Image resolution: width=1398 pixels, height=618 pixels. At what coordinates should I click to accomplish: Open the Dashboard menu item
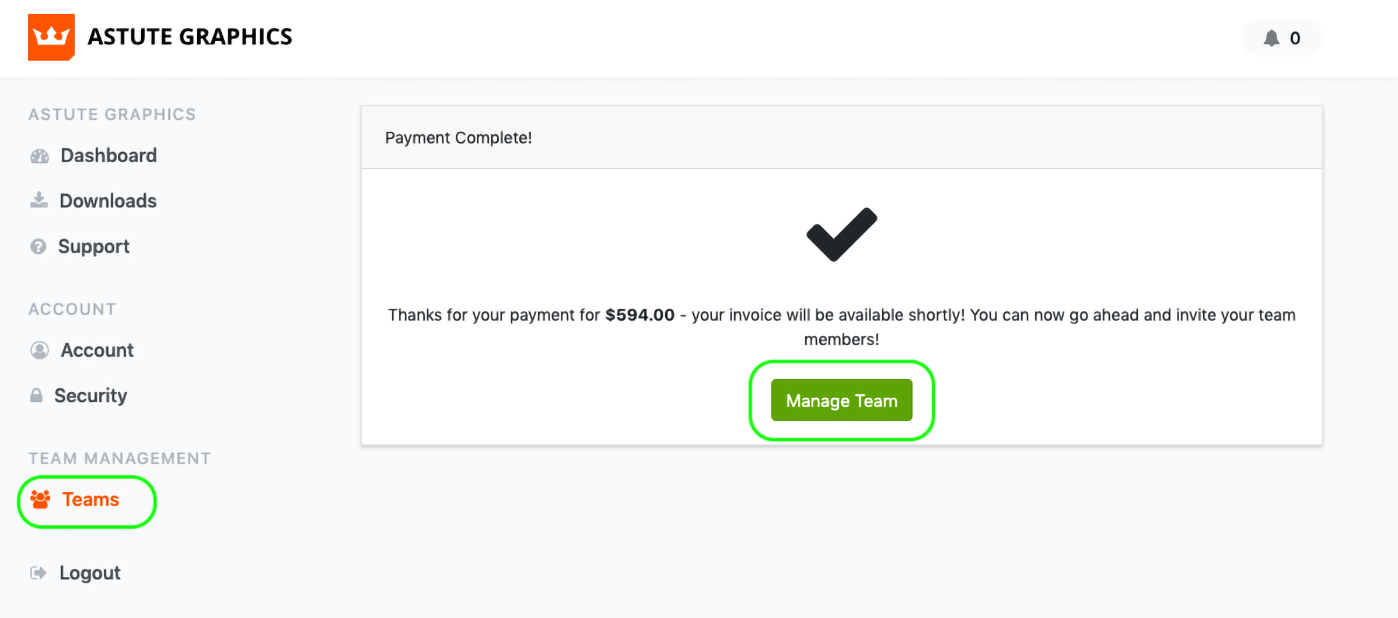pyautogui.click(x=108, y=156)
